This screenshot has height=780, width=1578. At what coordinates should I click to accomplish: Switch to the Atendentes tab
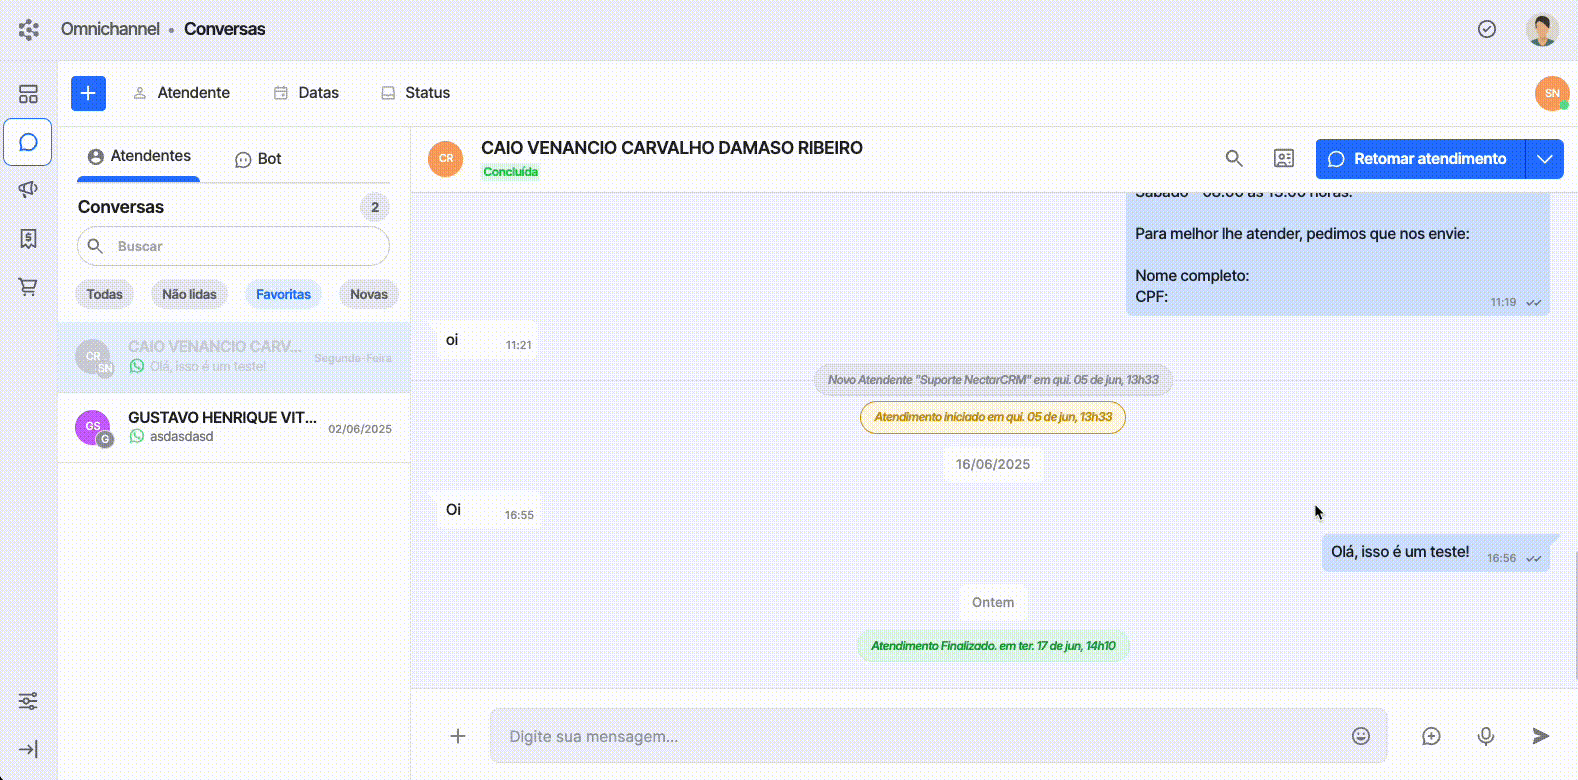coord(139,156)
